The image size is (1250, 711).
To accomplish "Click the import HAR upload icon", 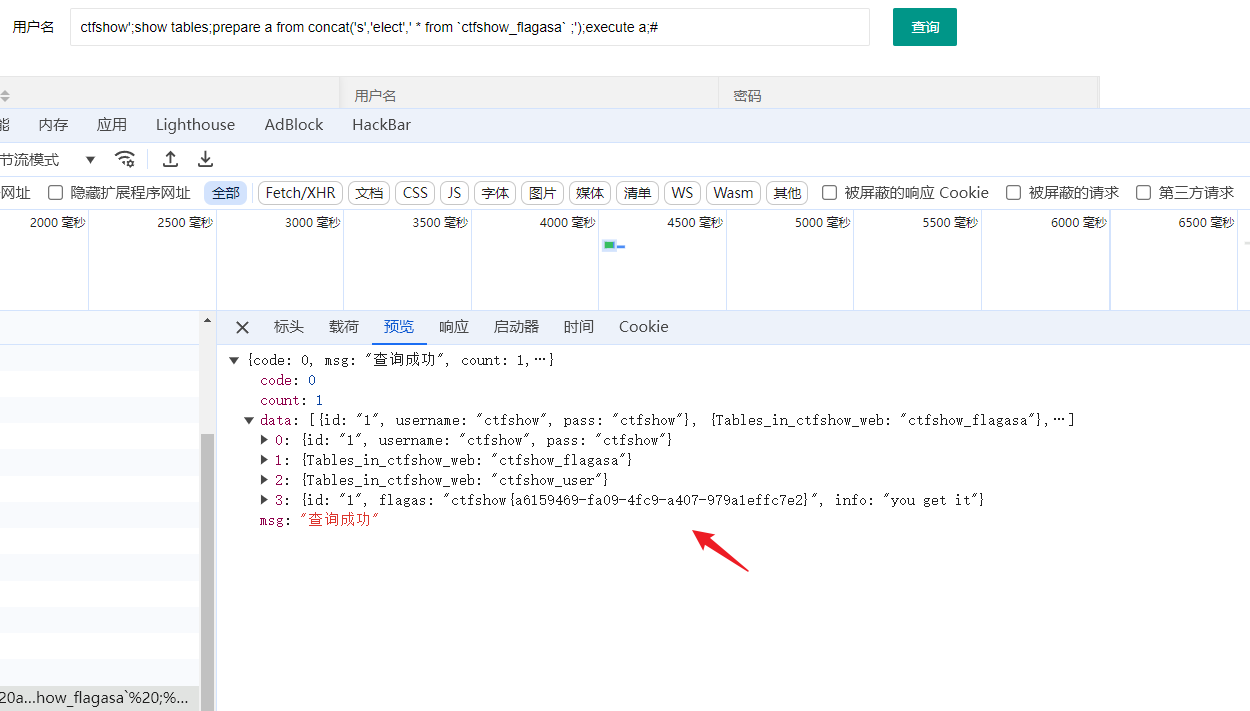I will click(x=171, y=159).
